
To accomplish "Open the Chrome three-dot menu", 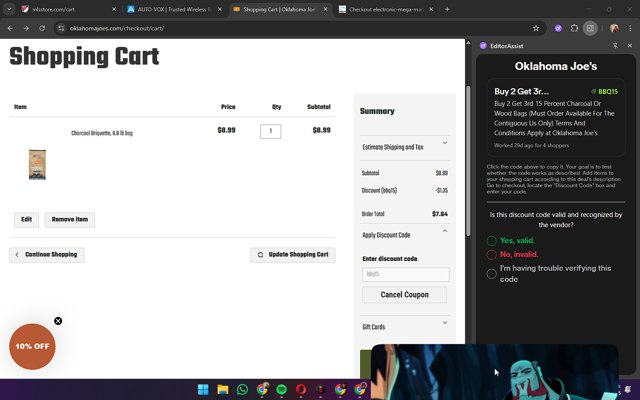I will point(630,28).
